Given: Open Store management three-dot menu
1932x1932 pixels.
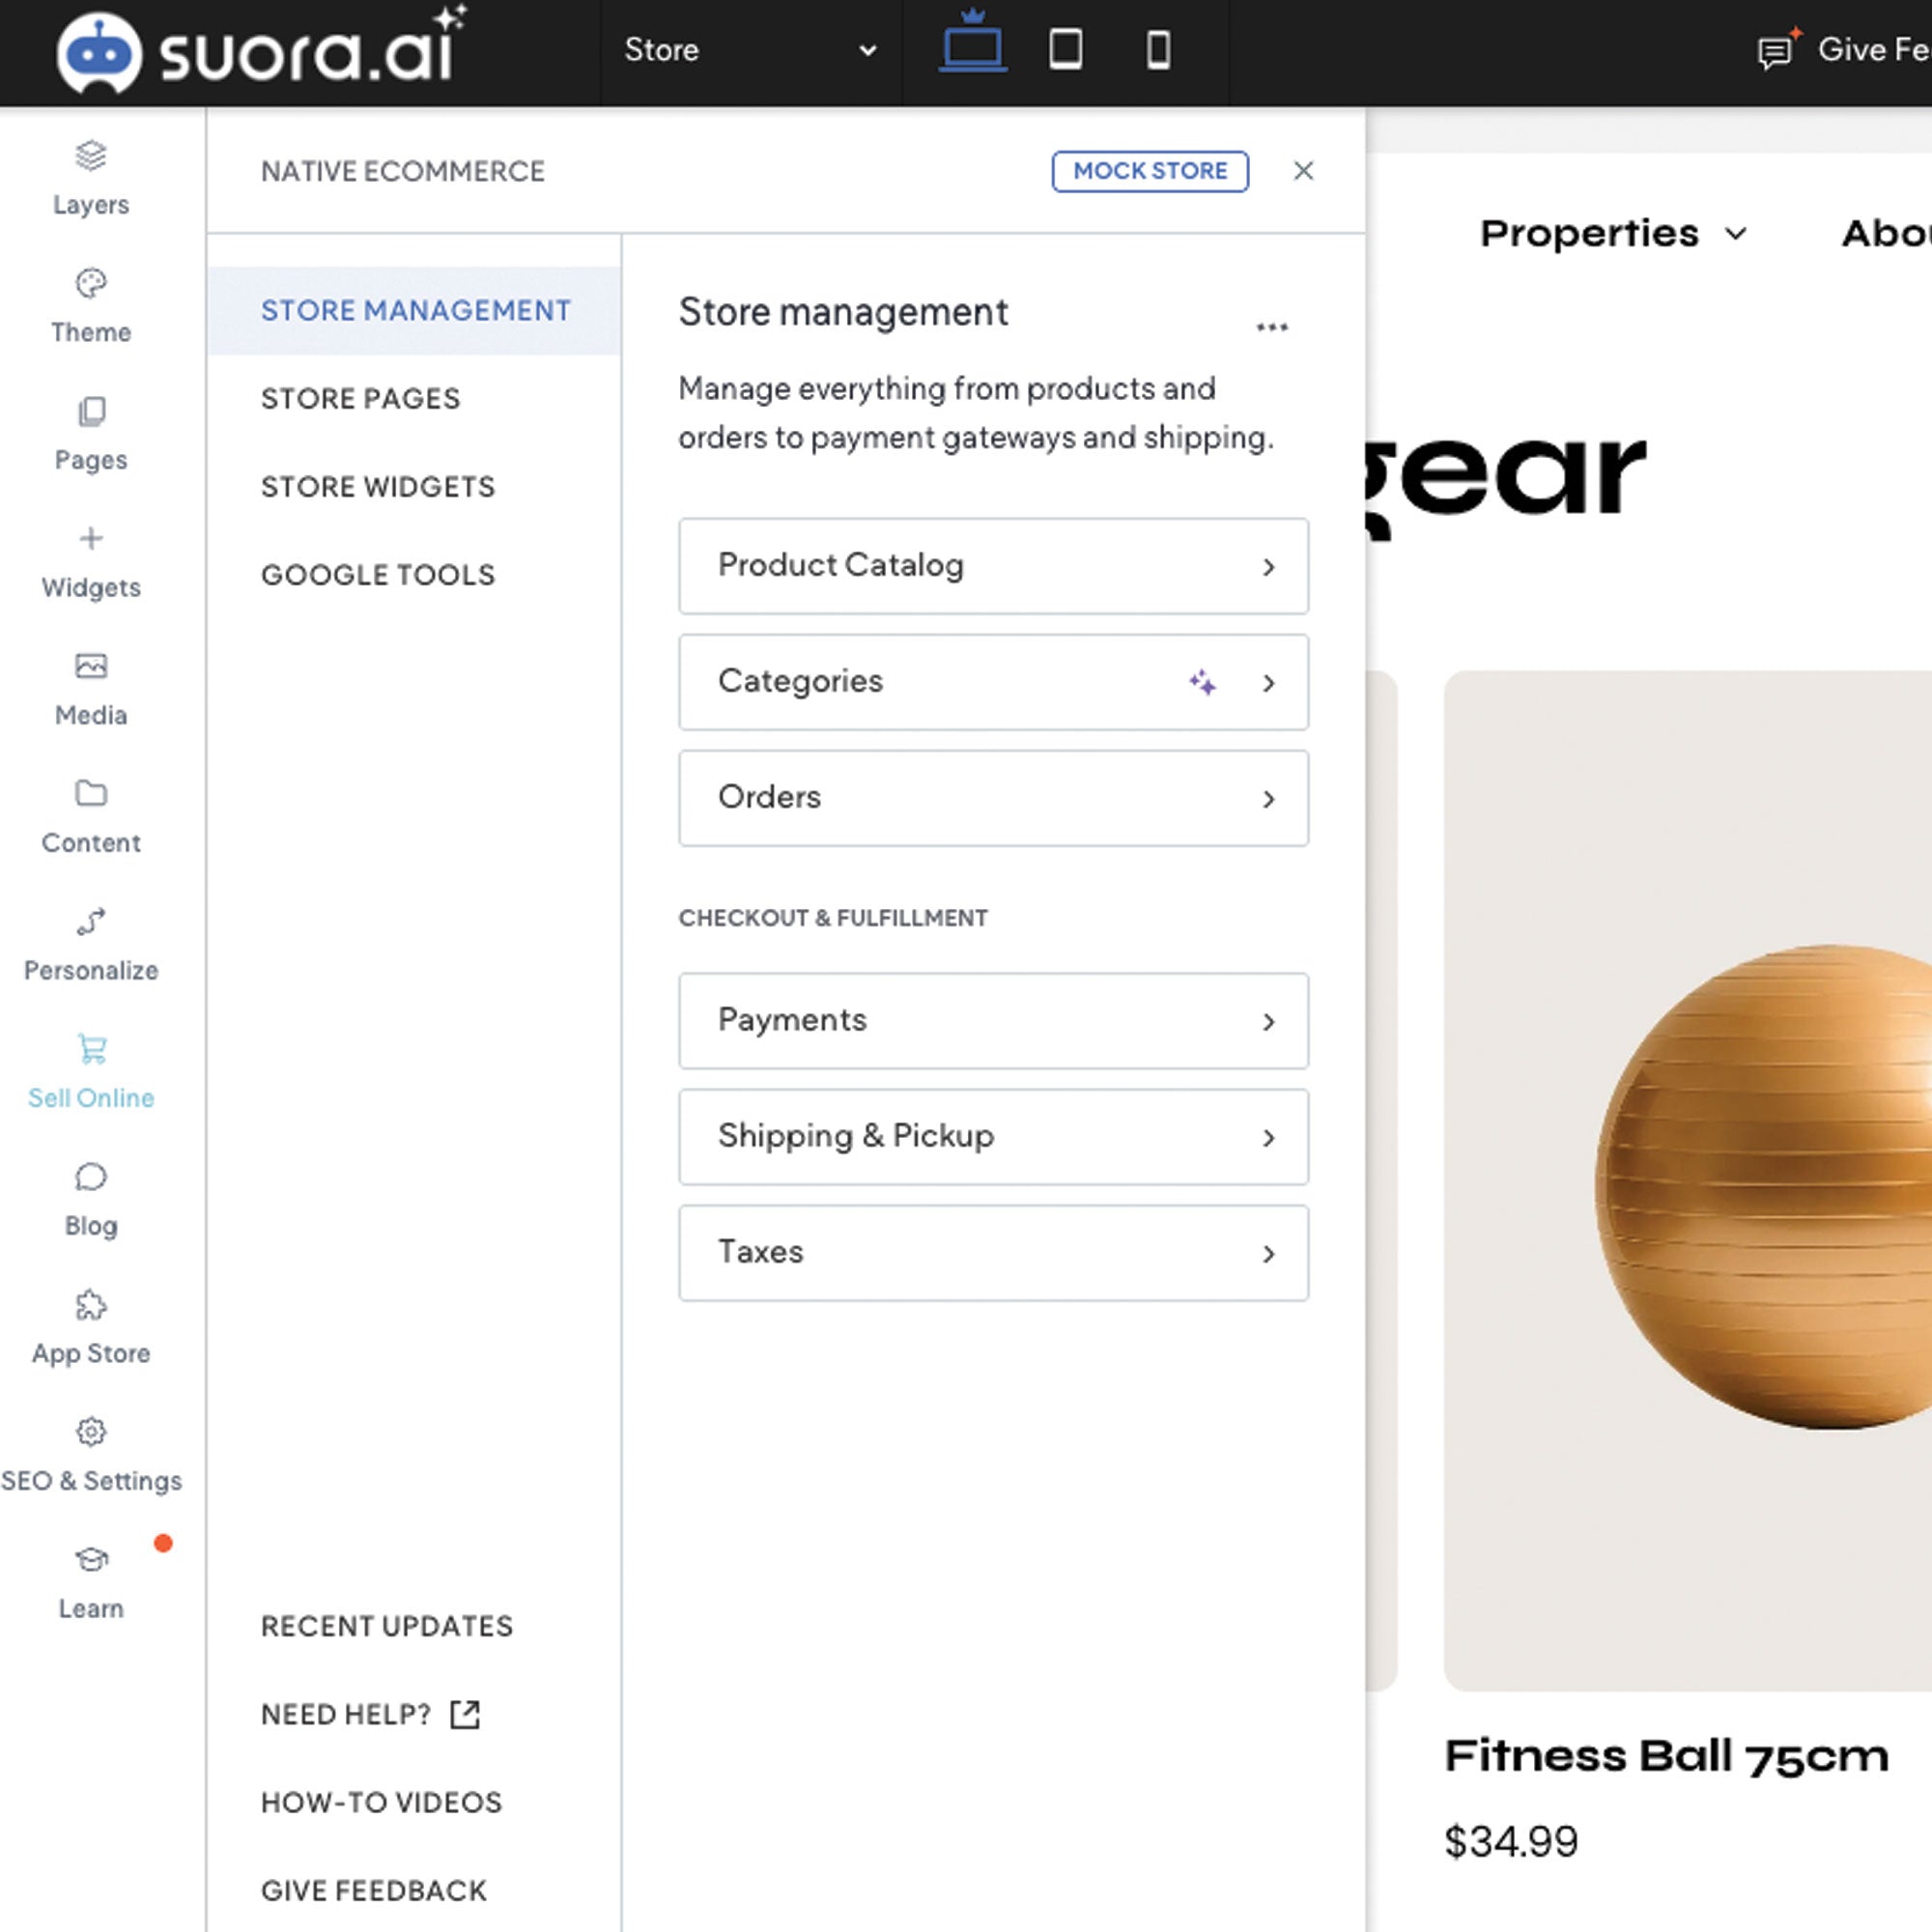Looking at the screenshot, I should (1271, 327).
